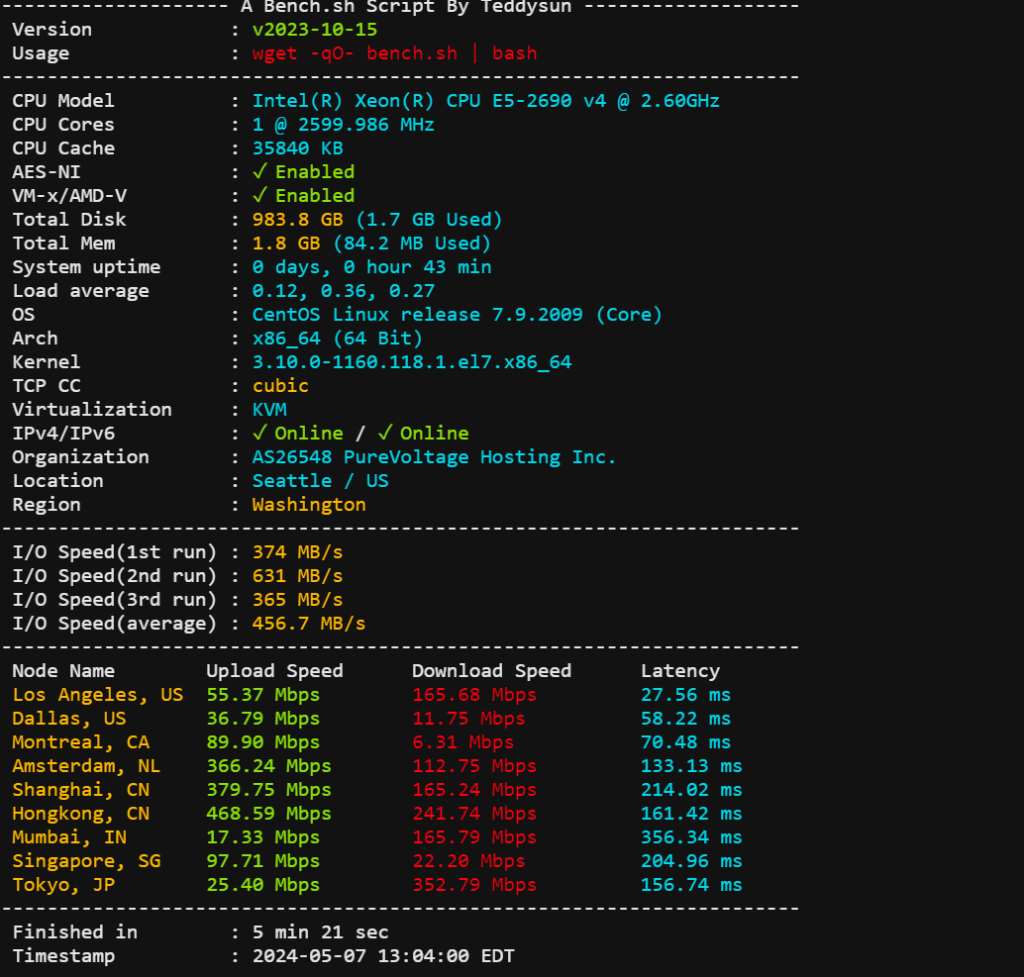Click the I/O Speed average value 456.7 MB/s
This screenshot has height=977, width=1024.
(x=308, y=623)
